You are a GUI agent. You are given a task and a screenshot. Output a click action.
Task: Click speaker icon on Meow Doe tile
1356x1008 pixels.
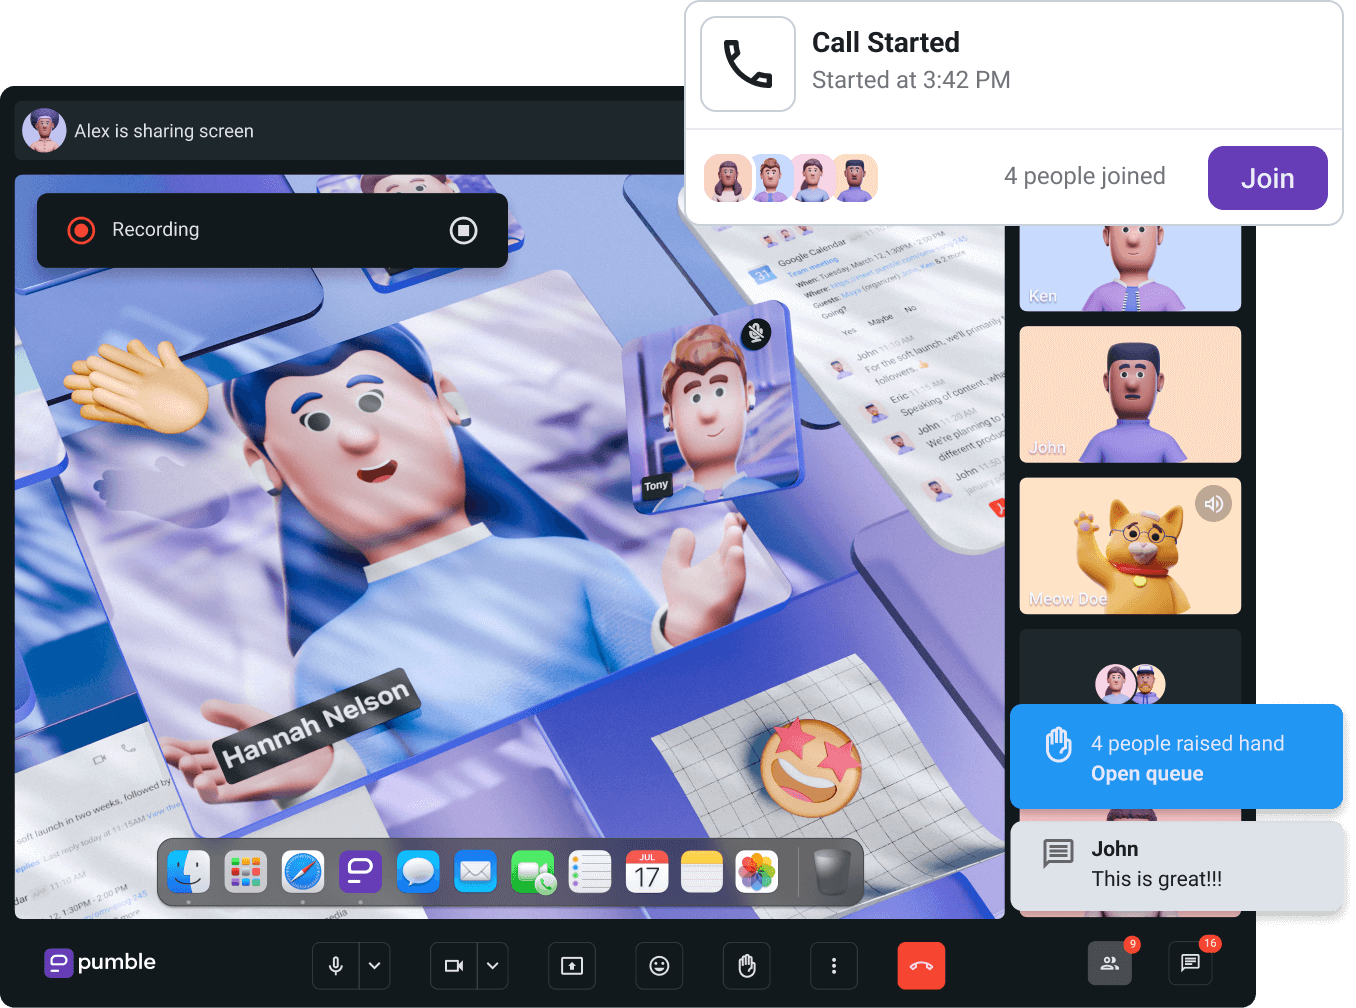pos(1213,504)
